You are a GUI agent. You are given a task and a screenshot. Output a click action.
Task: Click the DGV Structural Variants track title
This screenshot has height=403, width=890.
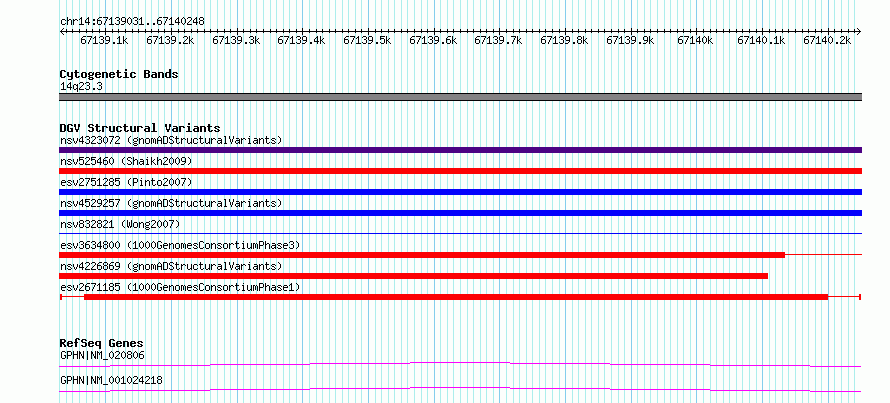coord(140,128)
